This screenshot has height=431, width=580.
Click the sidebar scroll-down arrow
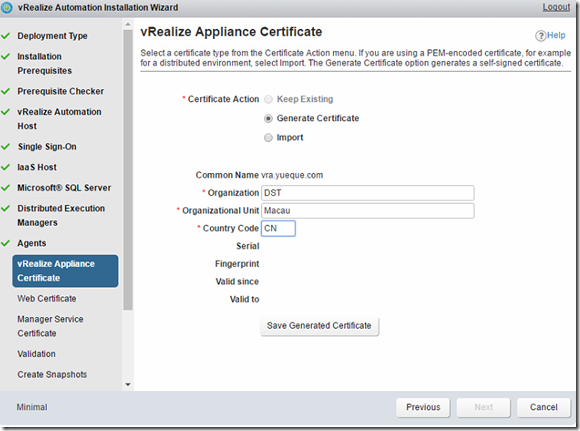coord(128,384)
